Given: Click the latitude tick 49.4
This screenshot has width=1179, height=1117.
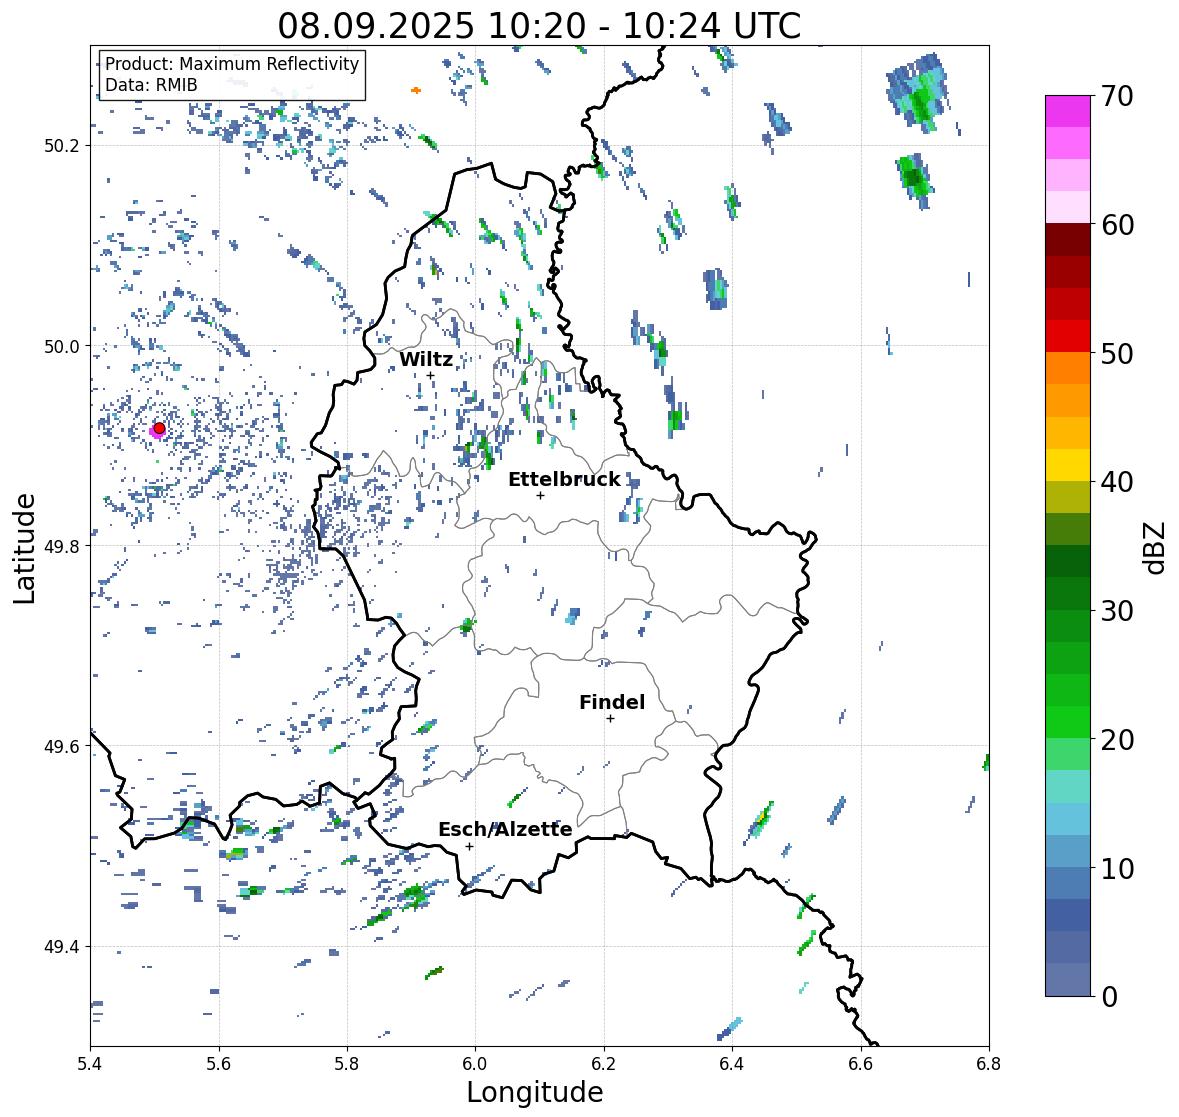Looking at the screenshot, I should click(62, 947).
